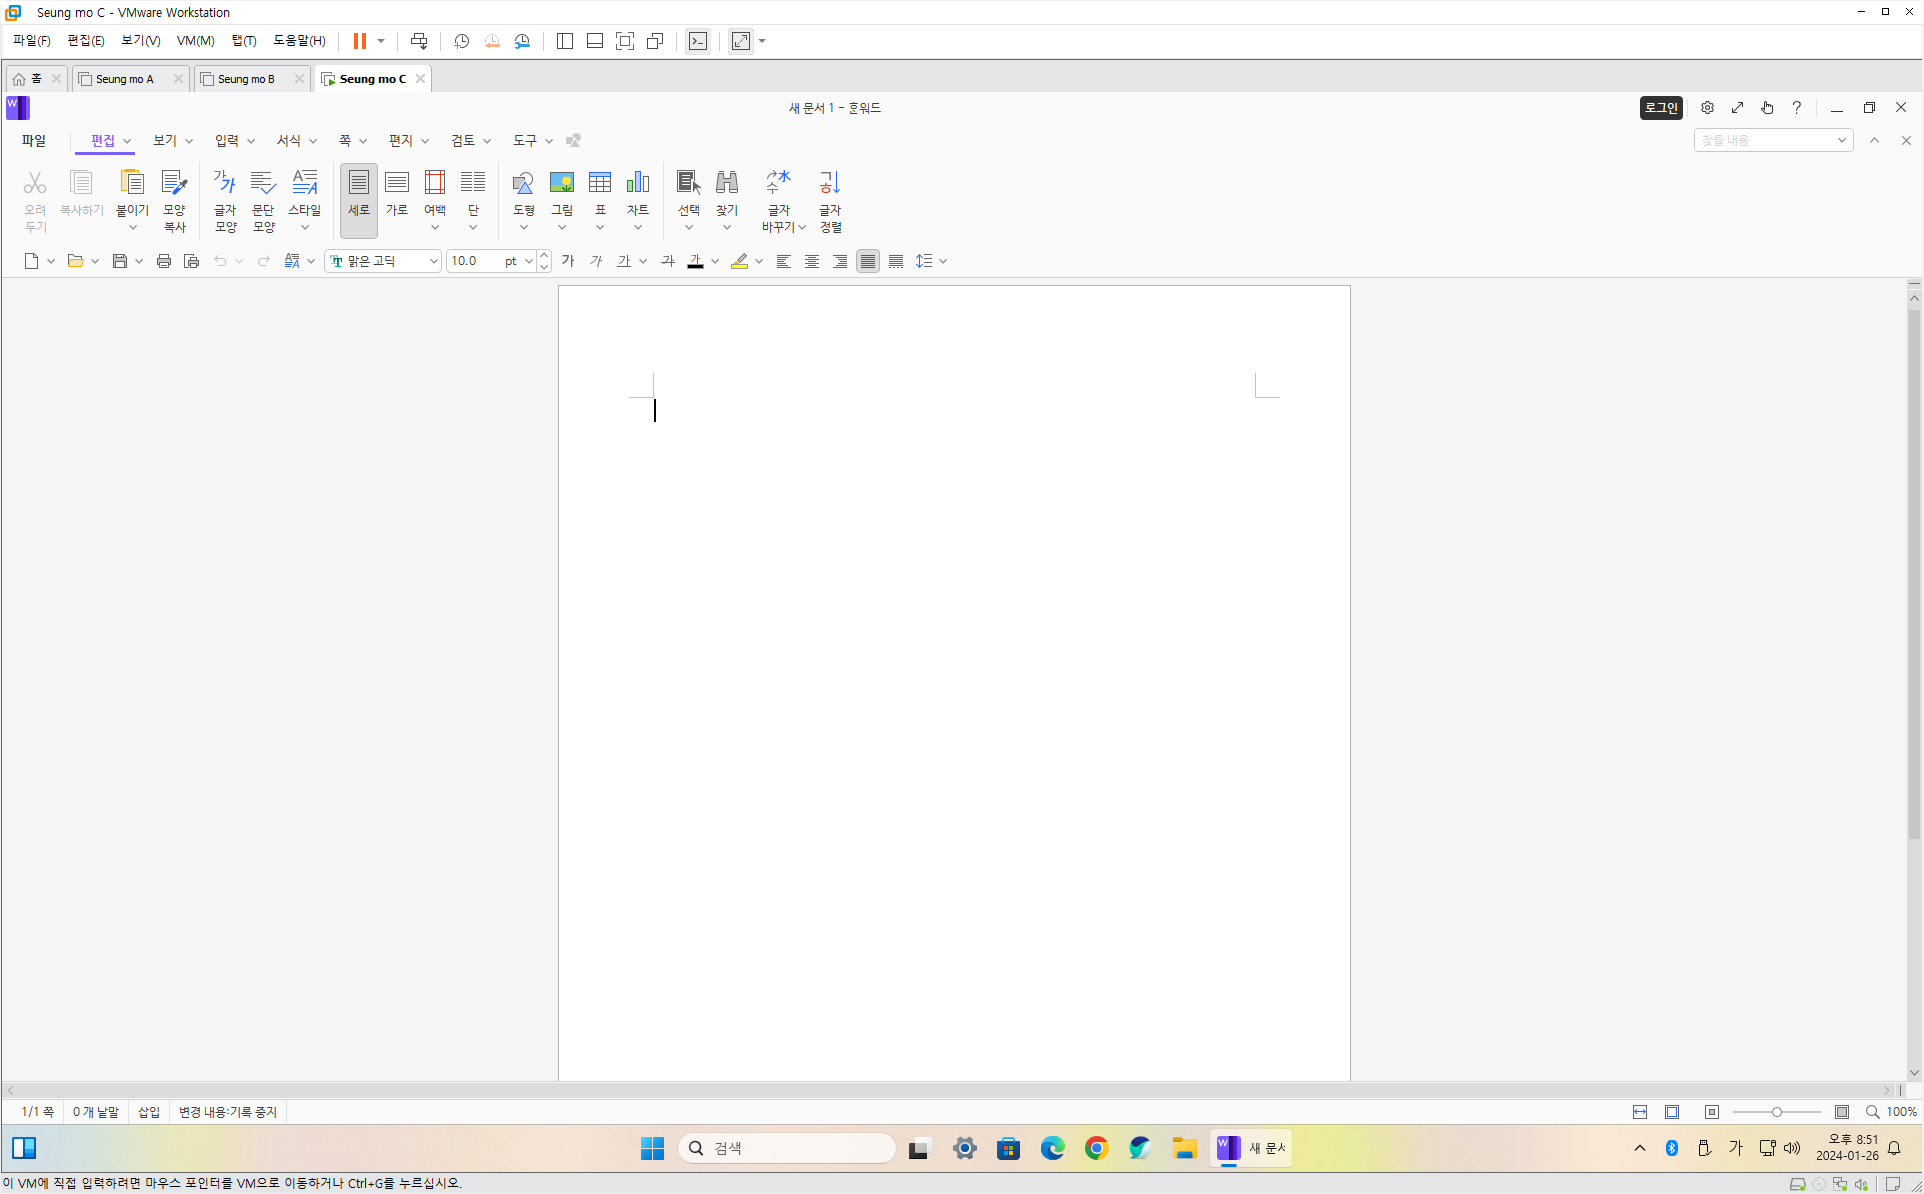
Task: Expand the line spacing dropdown arrow
Action: (x=943, y=261)
